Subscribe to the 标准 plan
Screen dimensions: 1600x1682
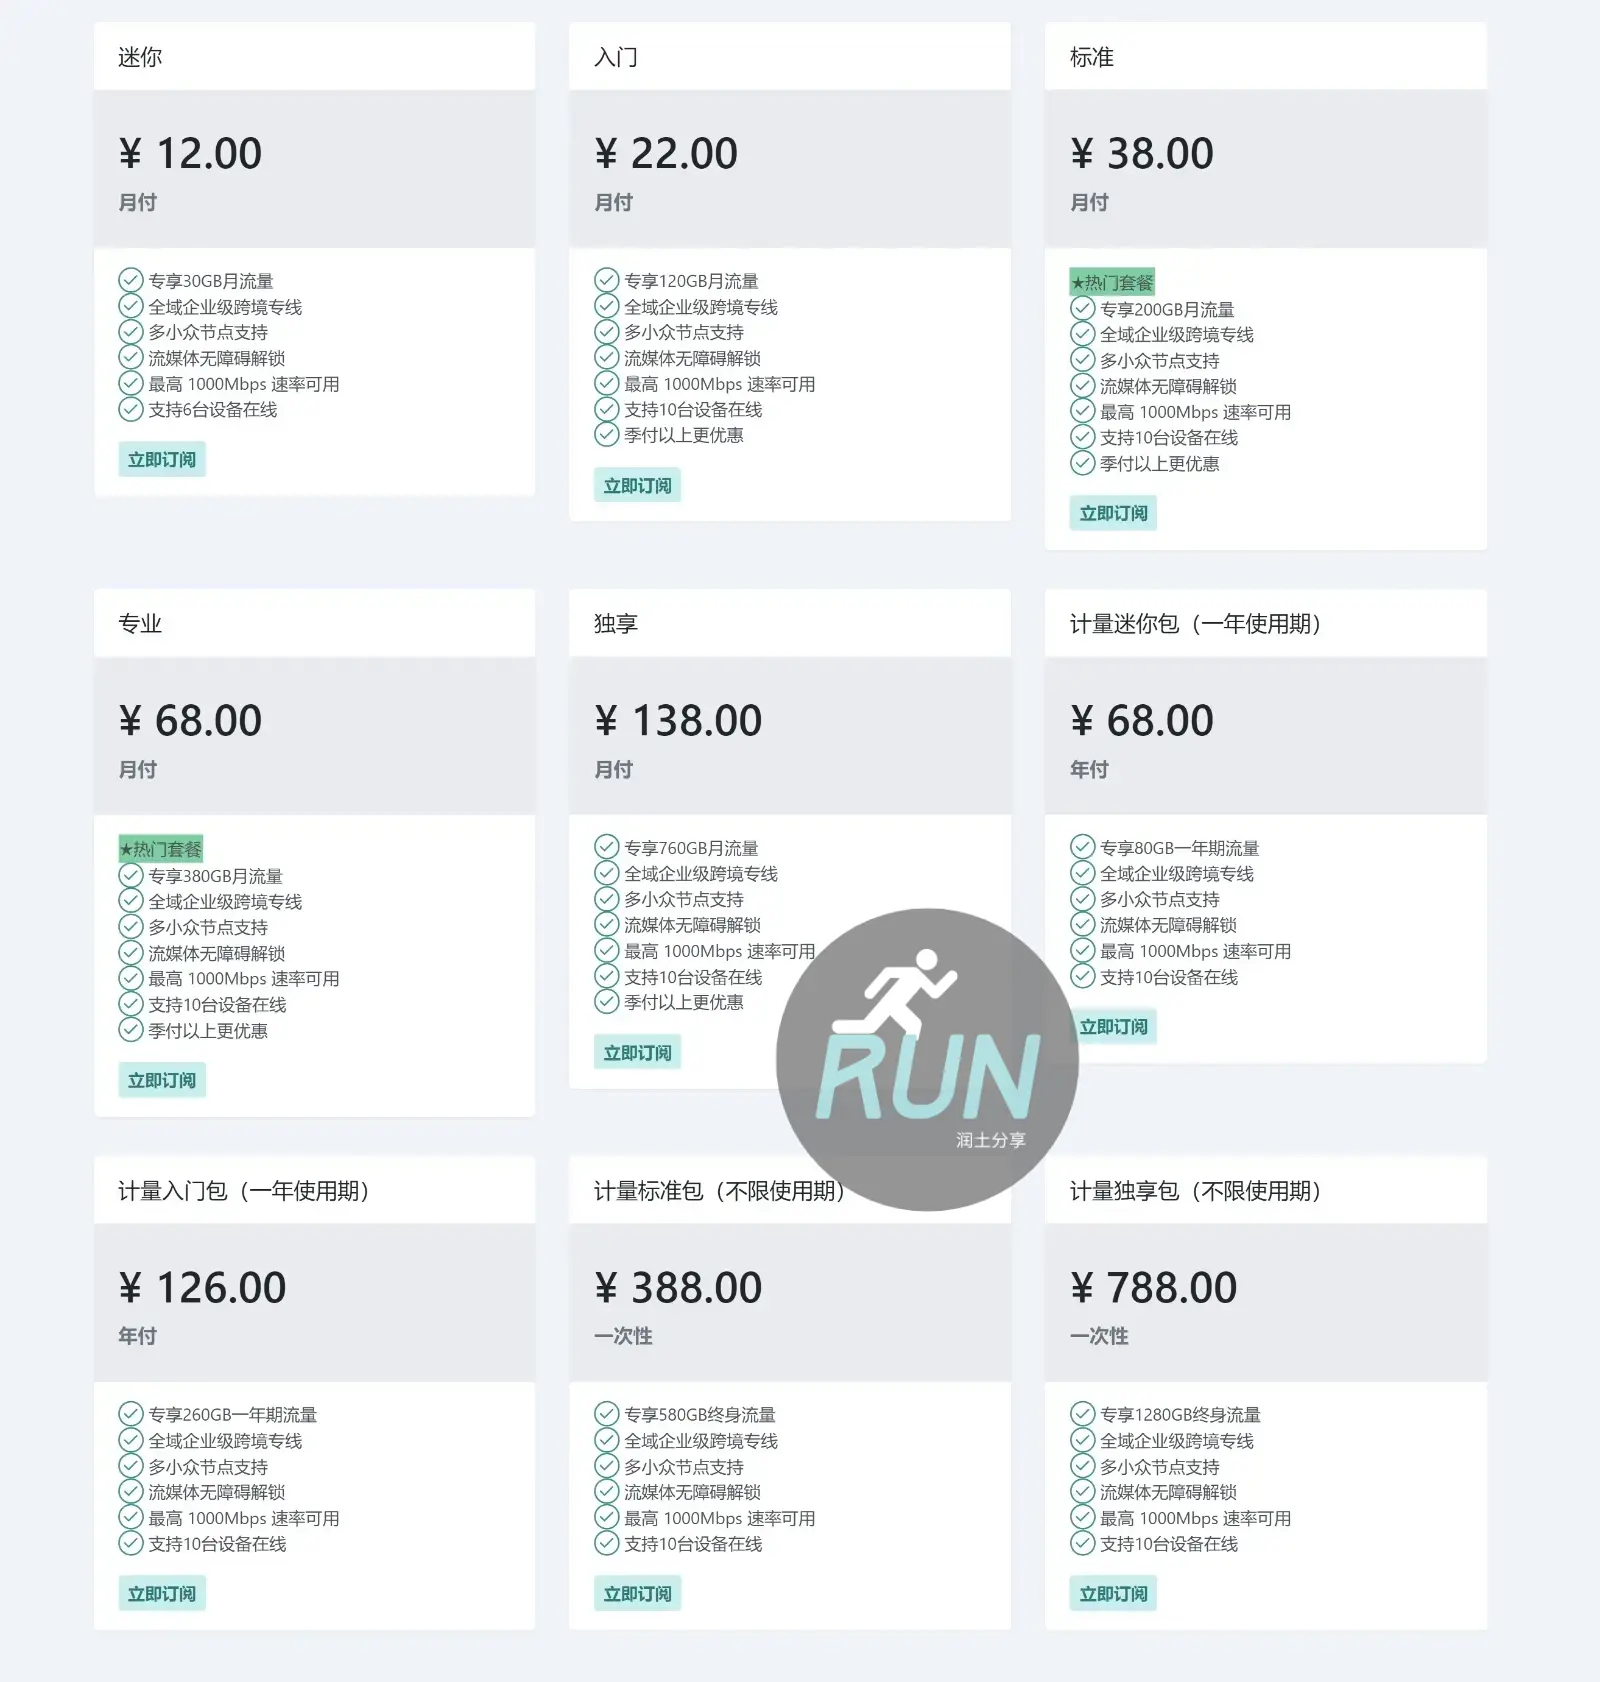coord(1113,513)
